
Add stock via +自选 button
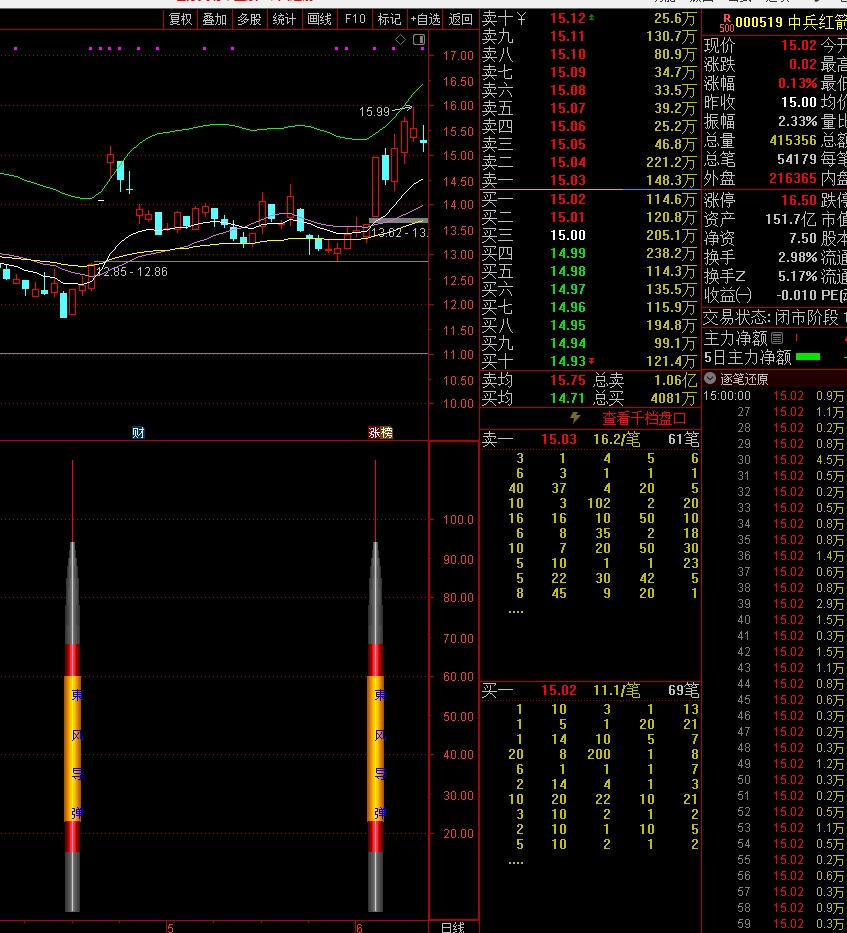pyautogui.click(x=425, y=20)
